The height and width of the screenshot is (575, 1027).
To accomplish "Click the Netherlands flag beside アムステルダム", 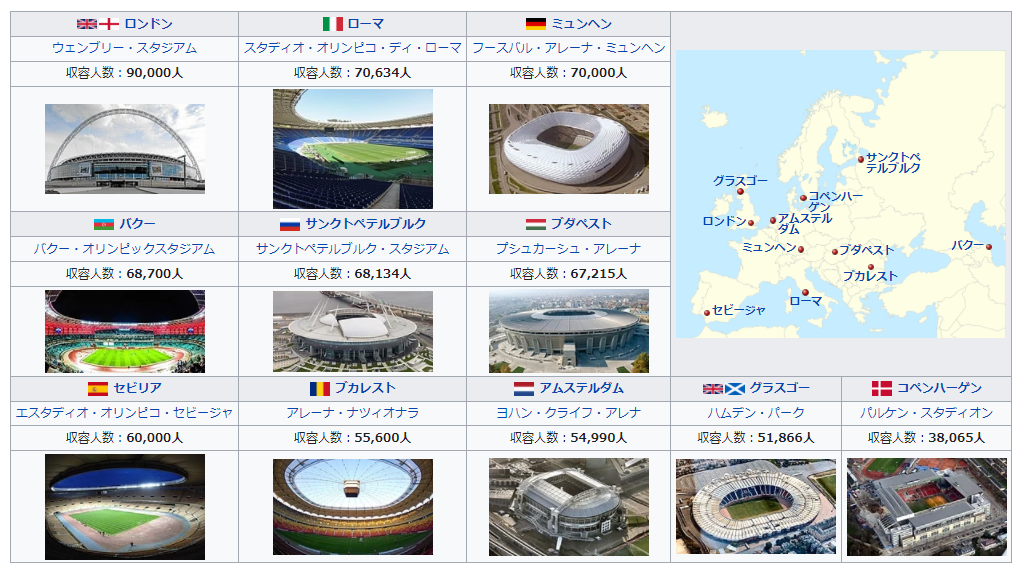I will point(524,389).
